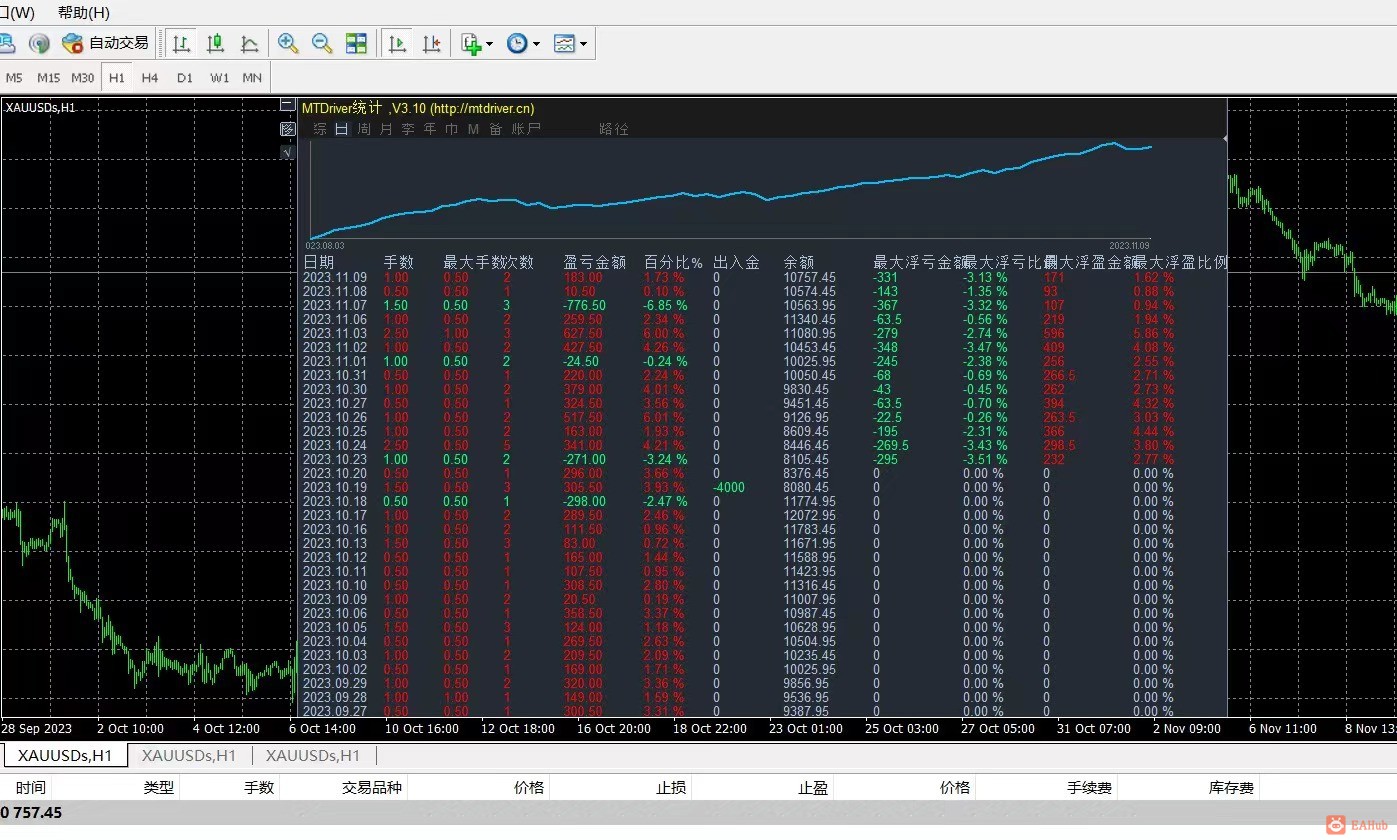Screen dimensions: 1397x840
Task: Select the second XAUUSDs,H1 chart tab
Action: click(x=189, y=755)
